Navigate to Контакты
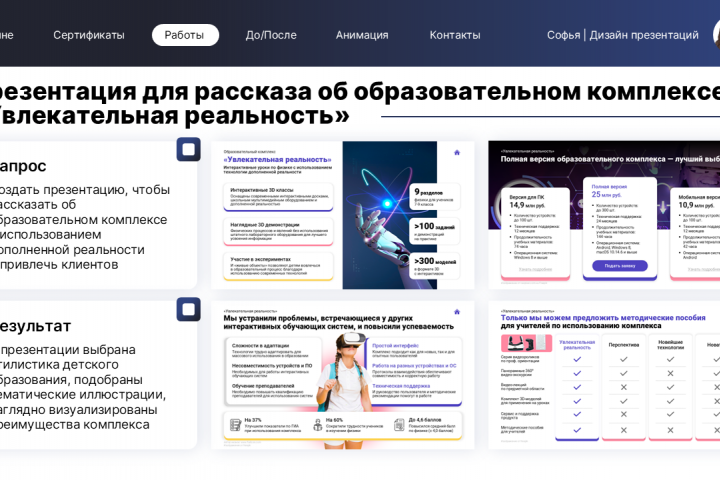Viewport: 720px width, 480px height. click(x=455, y=35)
